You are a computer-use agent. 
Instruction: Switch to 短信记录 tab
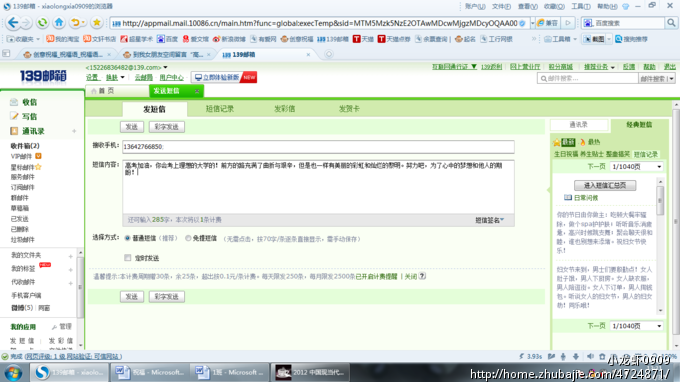tap(219, 109)
